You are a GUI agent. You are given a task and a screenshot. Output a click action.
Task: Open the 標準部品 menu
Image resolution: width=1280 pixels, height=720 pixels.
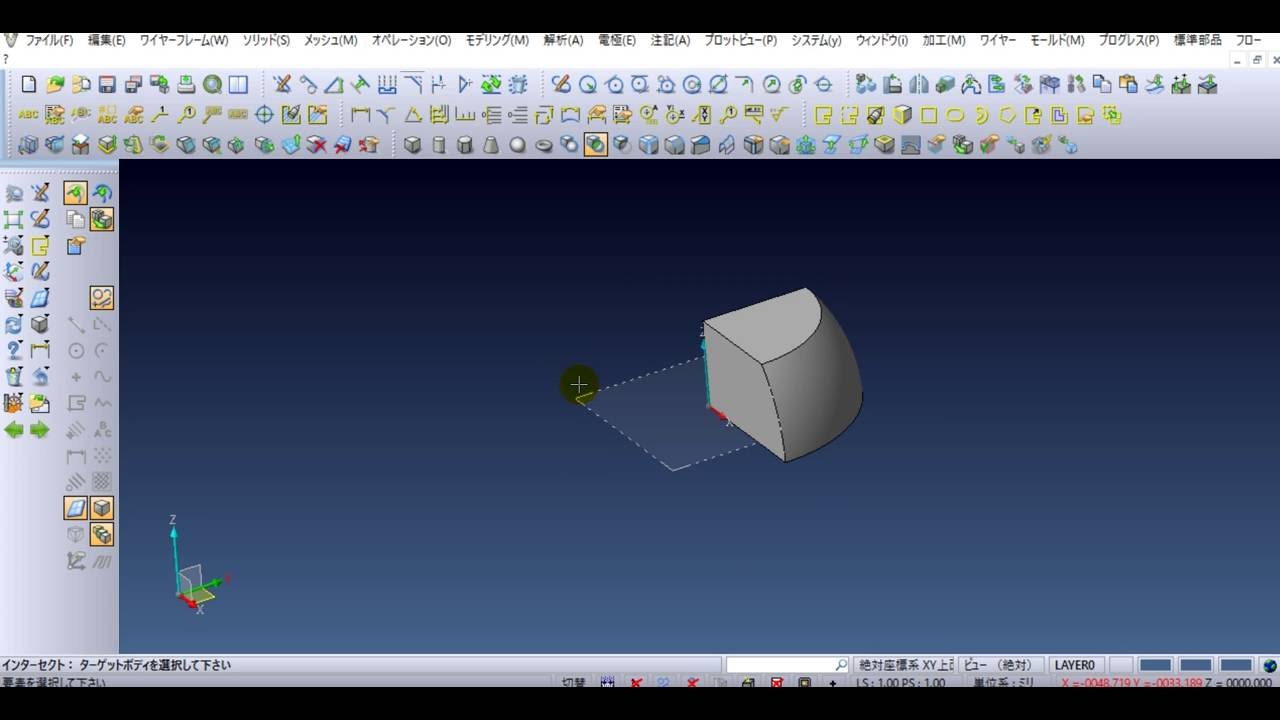pos(1197,40)
